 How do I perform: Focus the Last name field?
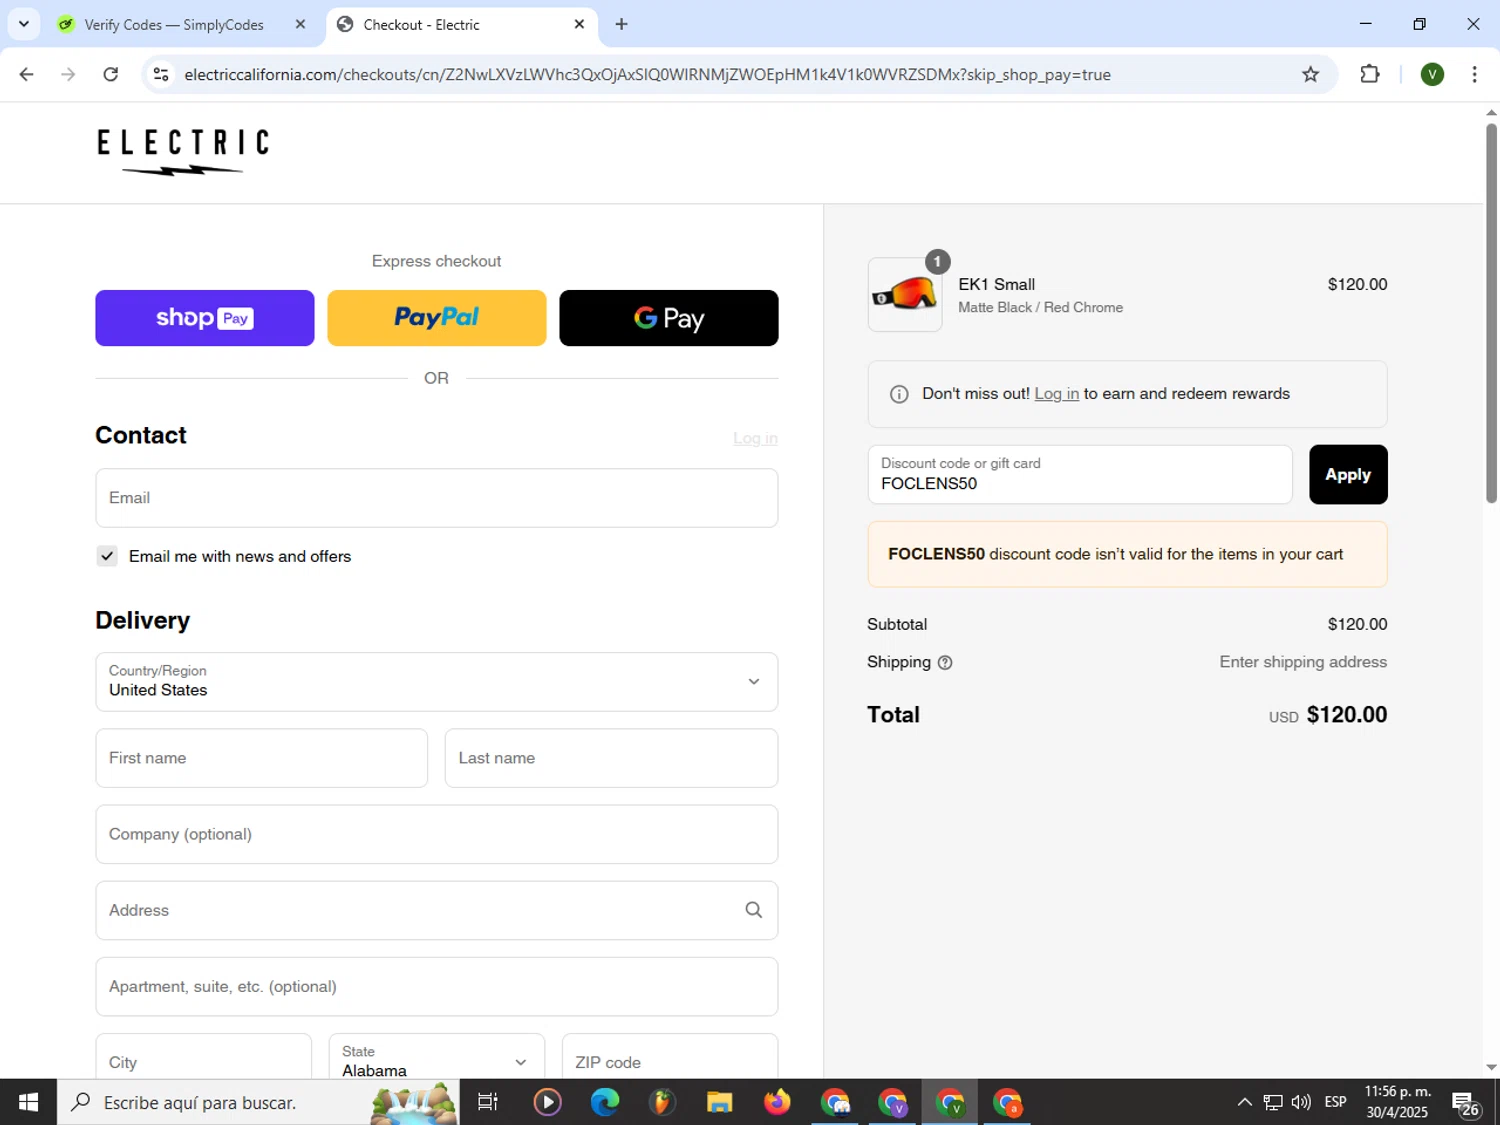point(611,758)
